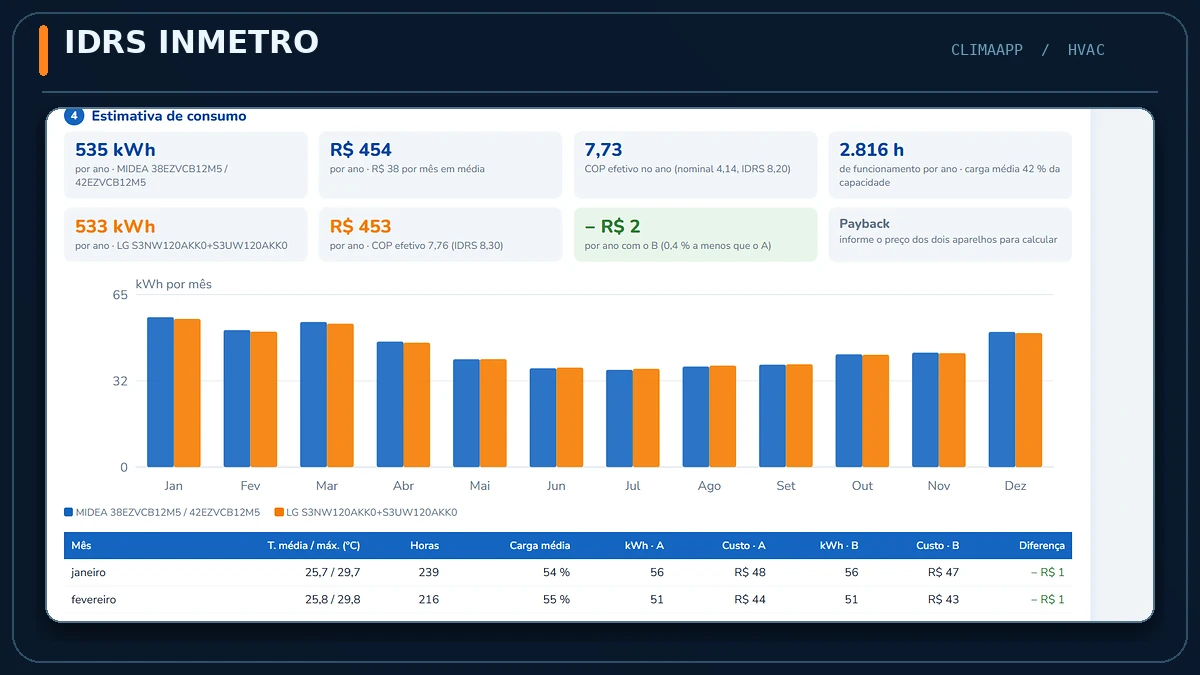Click the orange LG legend swatch

[x=279, y=512]
